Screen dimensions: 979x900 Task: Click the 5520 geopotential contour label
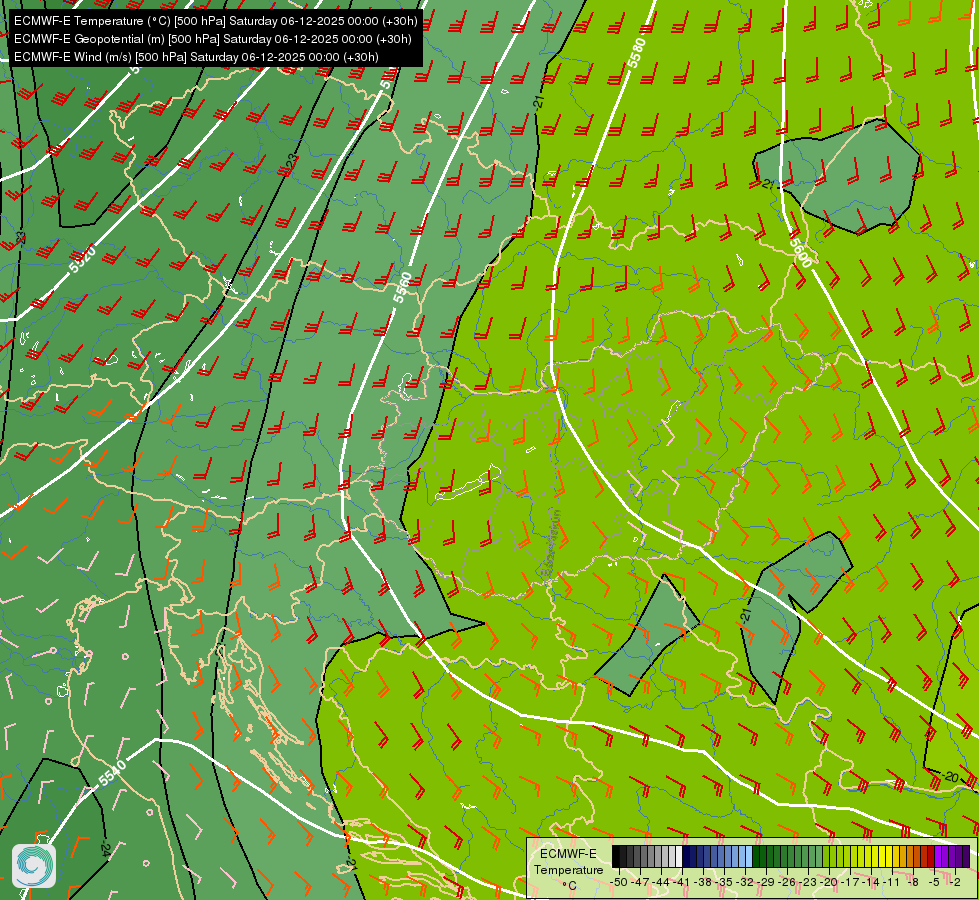click(83, 260)
